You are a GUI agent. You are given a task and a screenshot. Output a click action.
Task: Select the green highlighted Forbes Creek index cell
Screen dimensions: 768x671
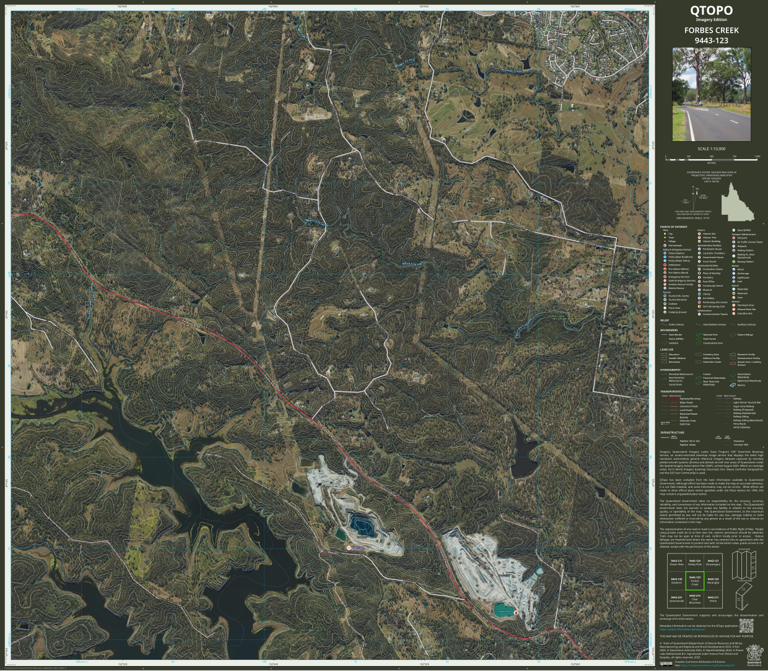695,580
